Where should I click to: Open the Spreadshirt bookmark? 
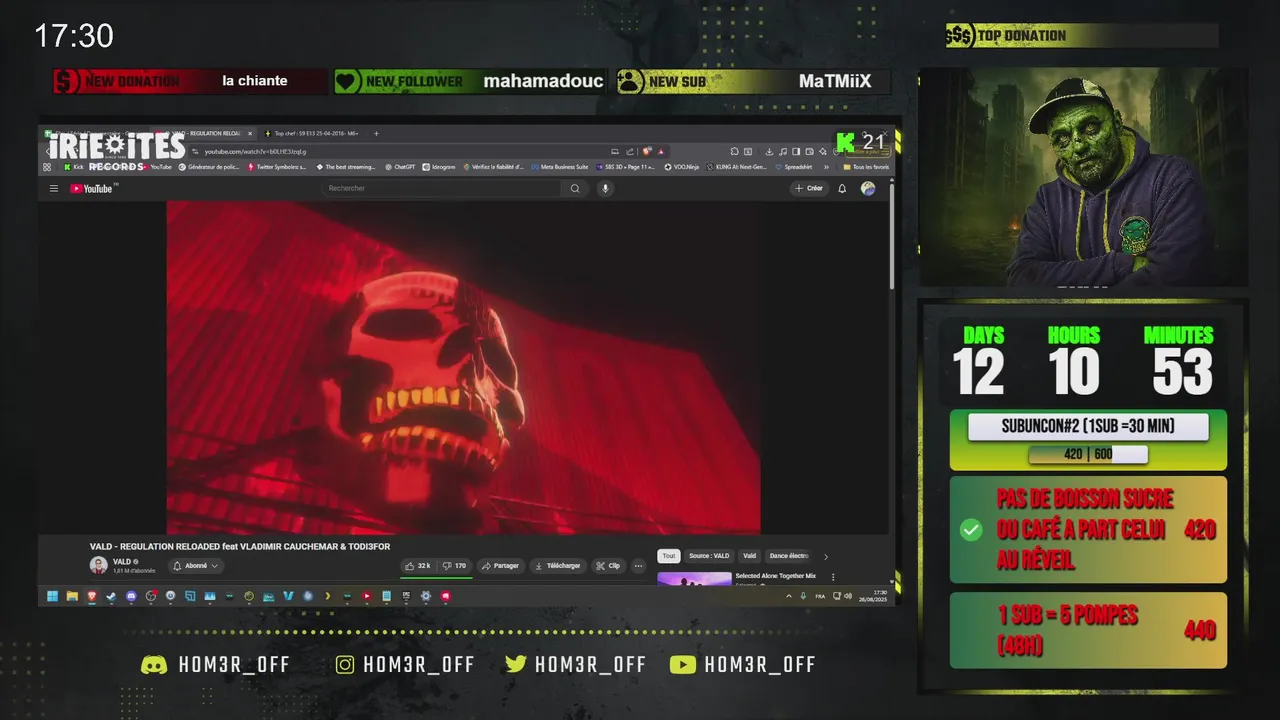(x=792, y=167)
